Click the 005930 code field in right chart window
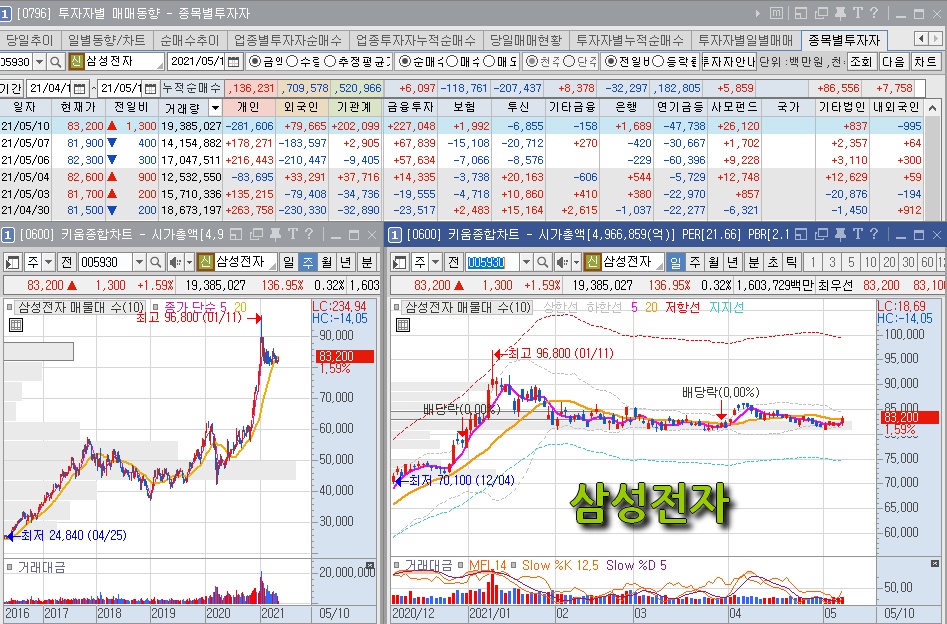This screenshot has width=947, height=624. (491, 262)
